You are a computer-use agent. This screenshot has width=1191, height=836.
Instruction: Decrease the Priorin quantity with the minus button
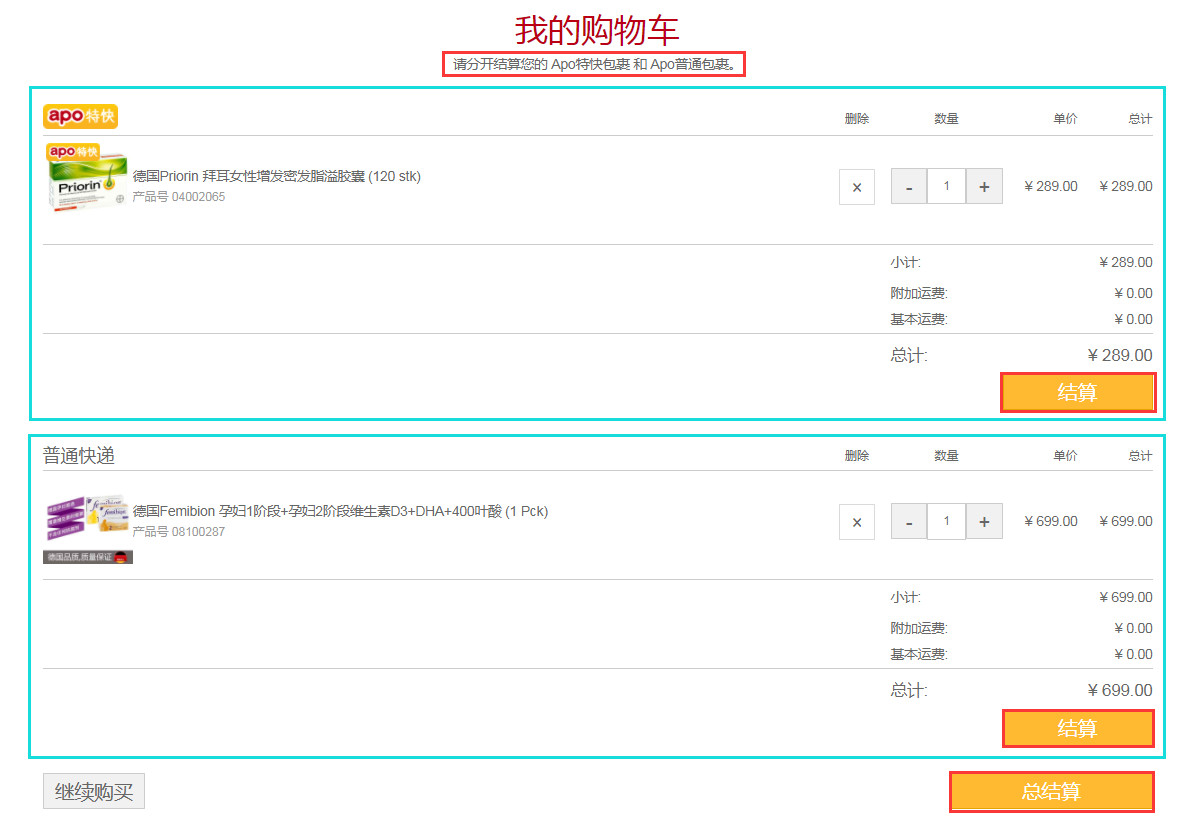[x=908, y=187]
